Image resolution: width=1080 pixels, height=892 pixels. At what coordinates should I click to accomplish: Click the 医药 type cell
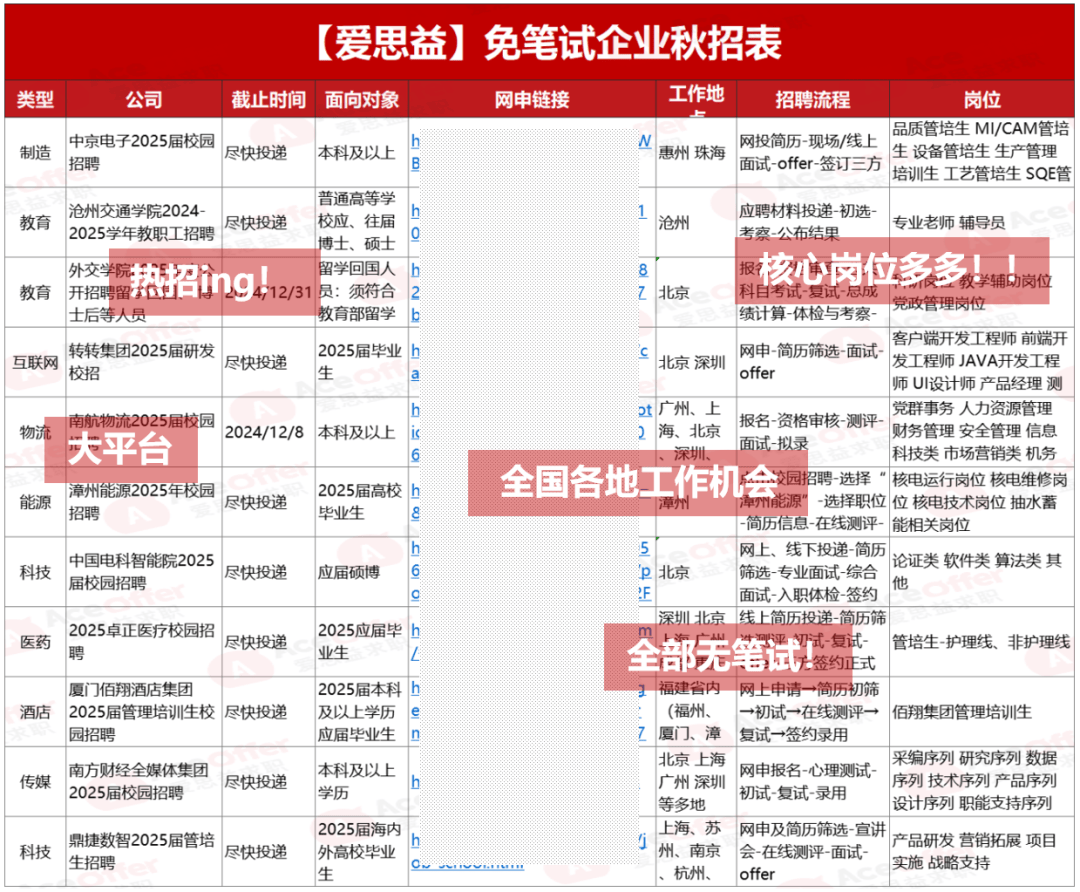[35, 642]
